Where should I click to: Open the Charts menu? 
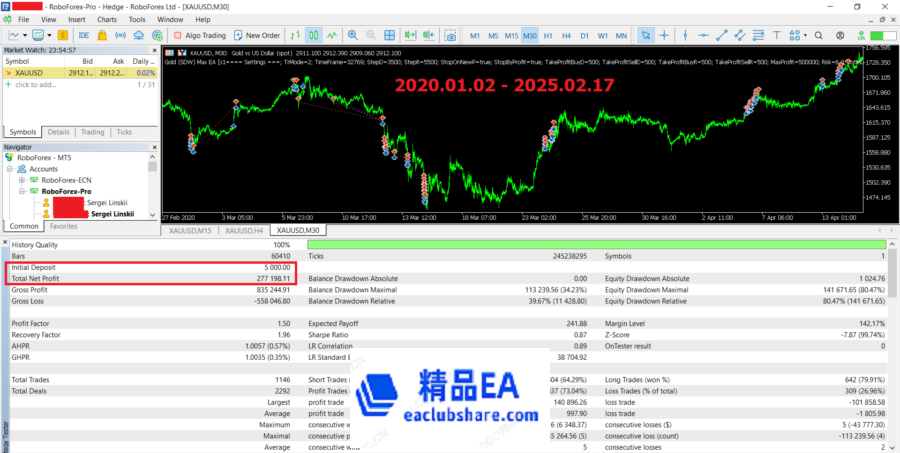click(x=107, y=19)
